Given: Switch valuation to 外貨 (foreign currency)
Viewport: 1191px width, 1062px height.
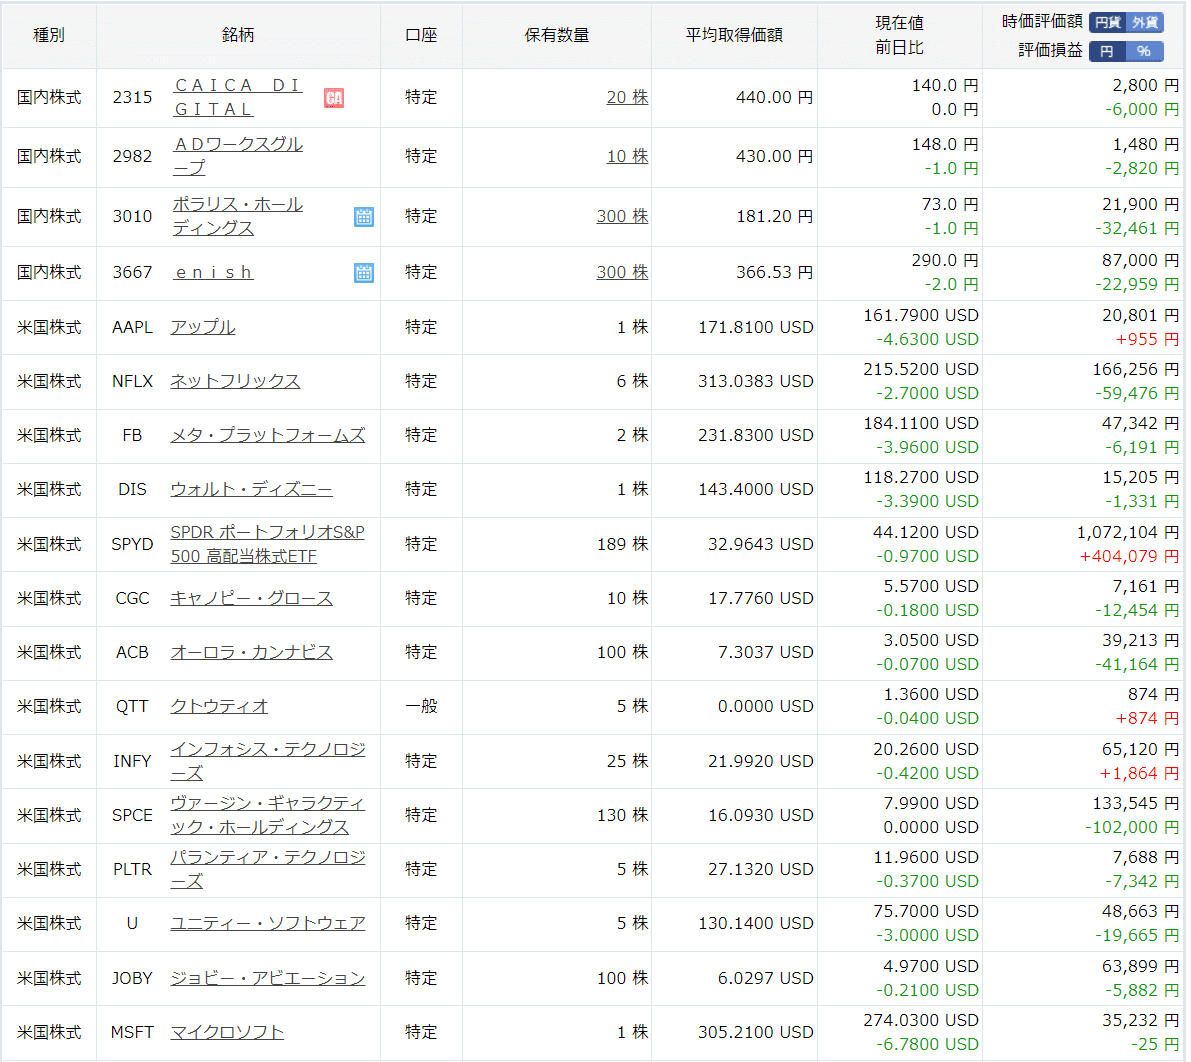Looking at the screenshot, I should [1145, 23].
